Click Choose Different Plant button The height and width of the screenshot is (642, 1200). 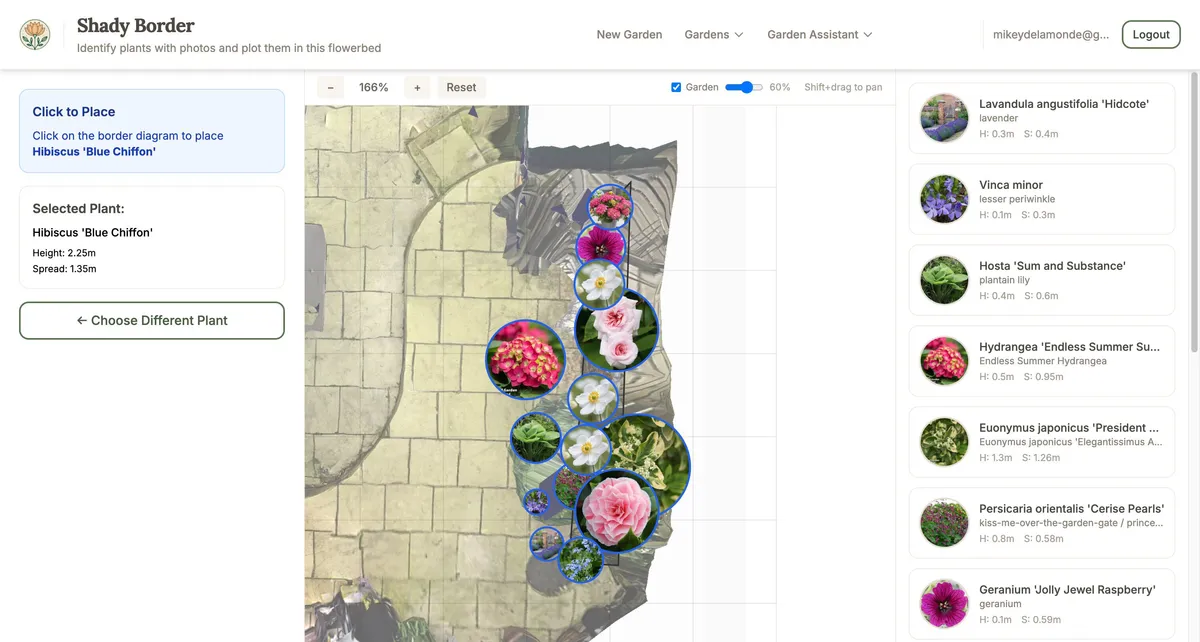151,320
